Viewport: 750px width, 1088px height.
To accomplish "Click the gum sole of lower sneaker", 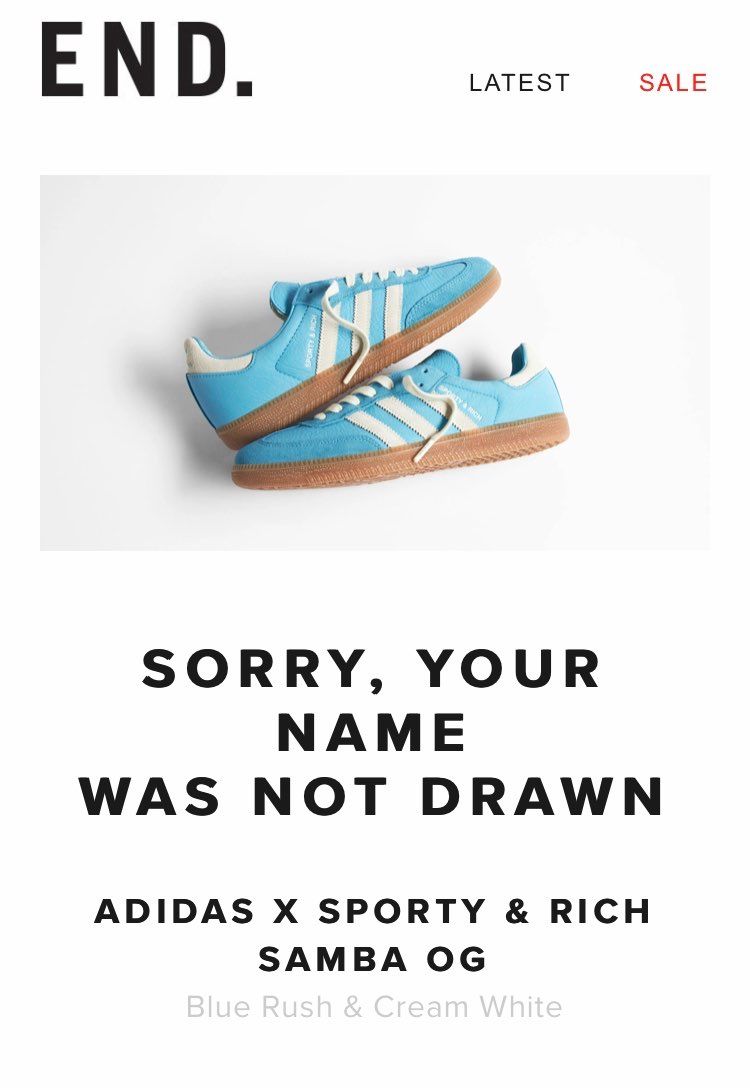I will coord(402,461).
